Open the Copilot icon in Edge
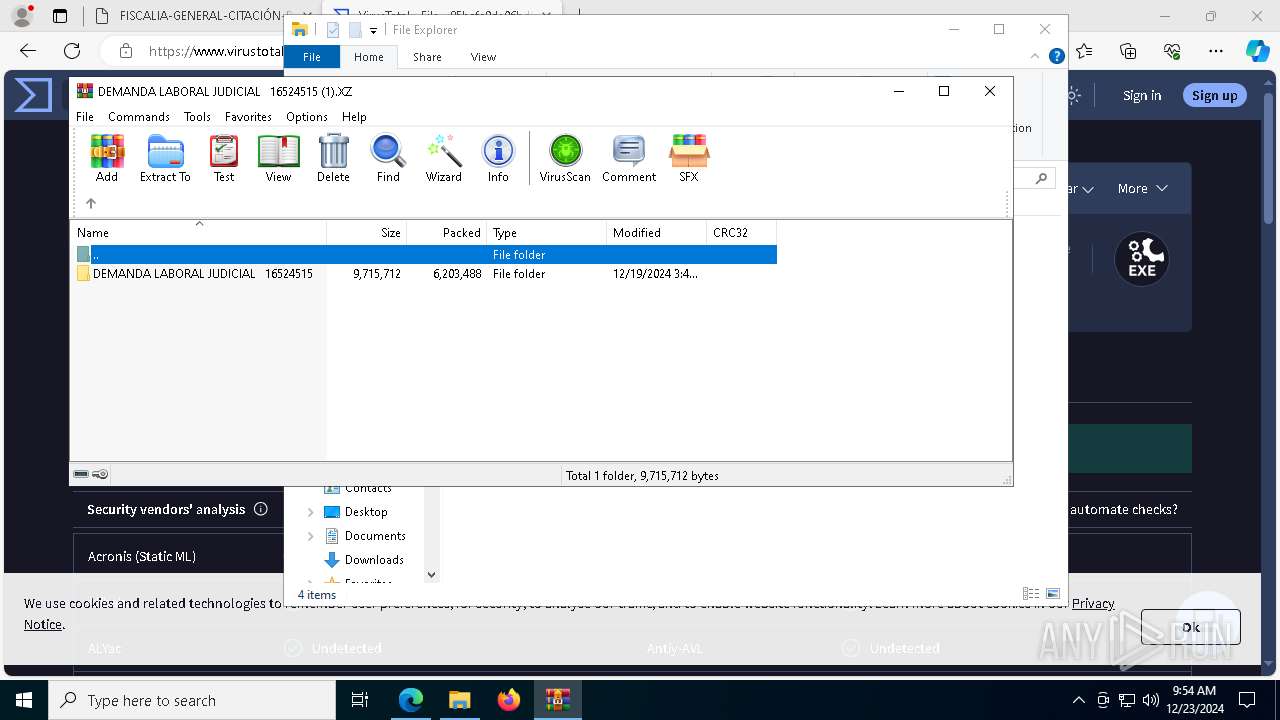The width and height of the screenshot is (1280, 720). point(1258,51)
